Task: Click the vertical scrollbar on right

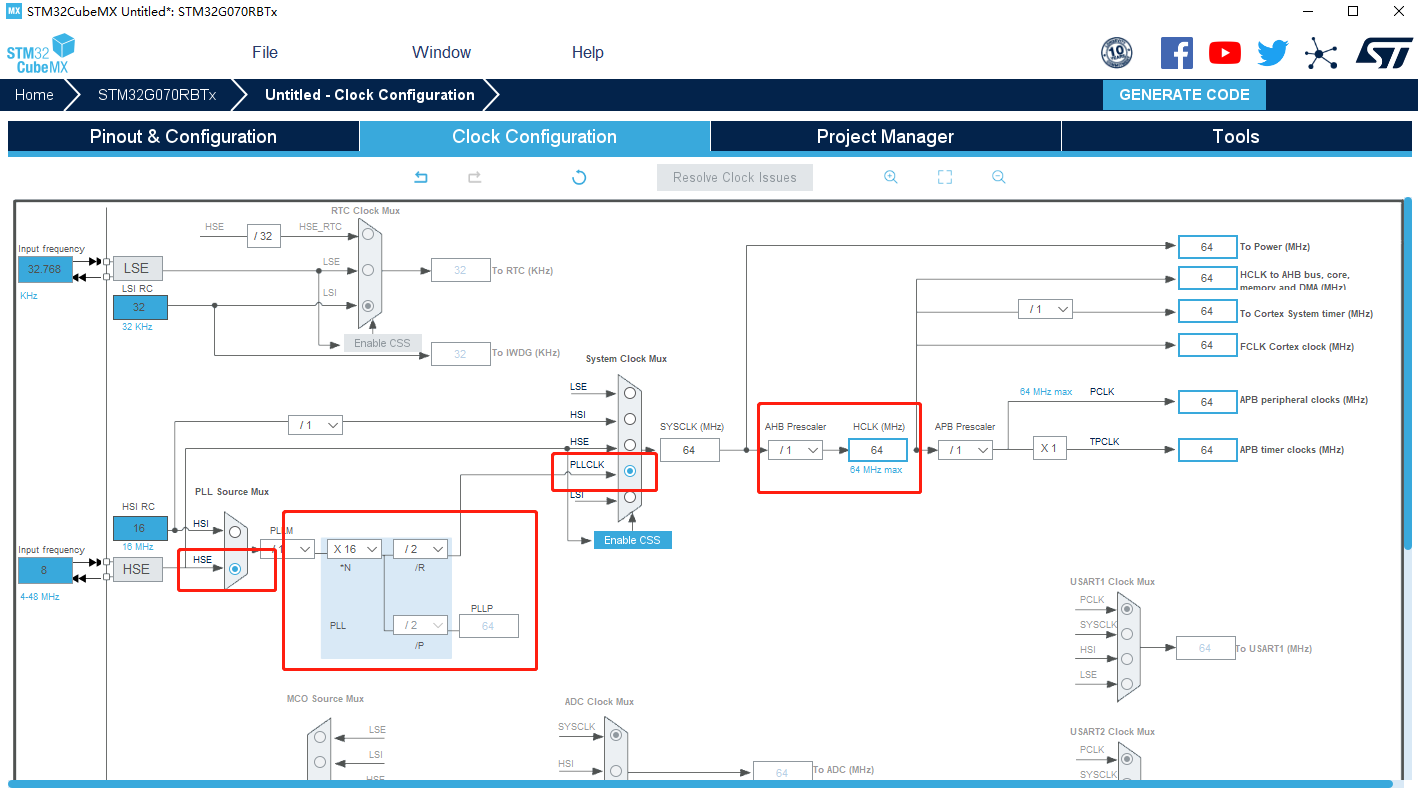Action: pyautogui.click(x=1407, y=375)
